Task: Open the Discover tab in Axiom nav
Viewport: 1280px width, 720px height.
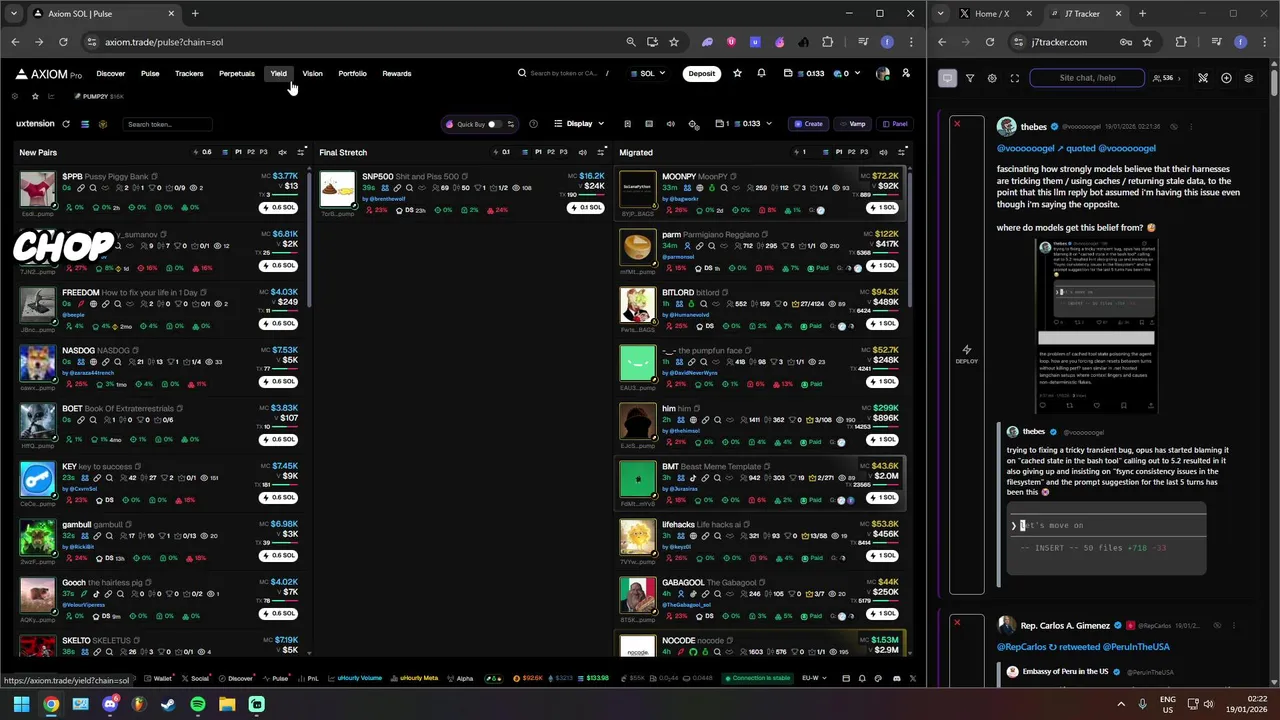Action: (x=111, y=73)
